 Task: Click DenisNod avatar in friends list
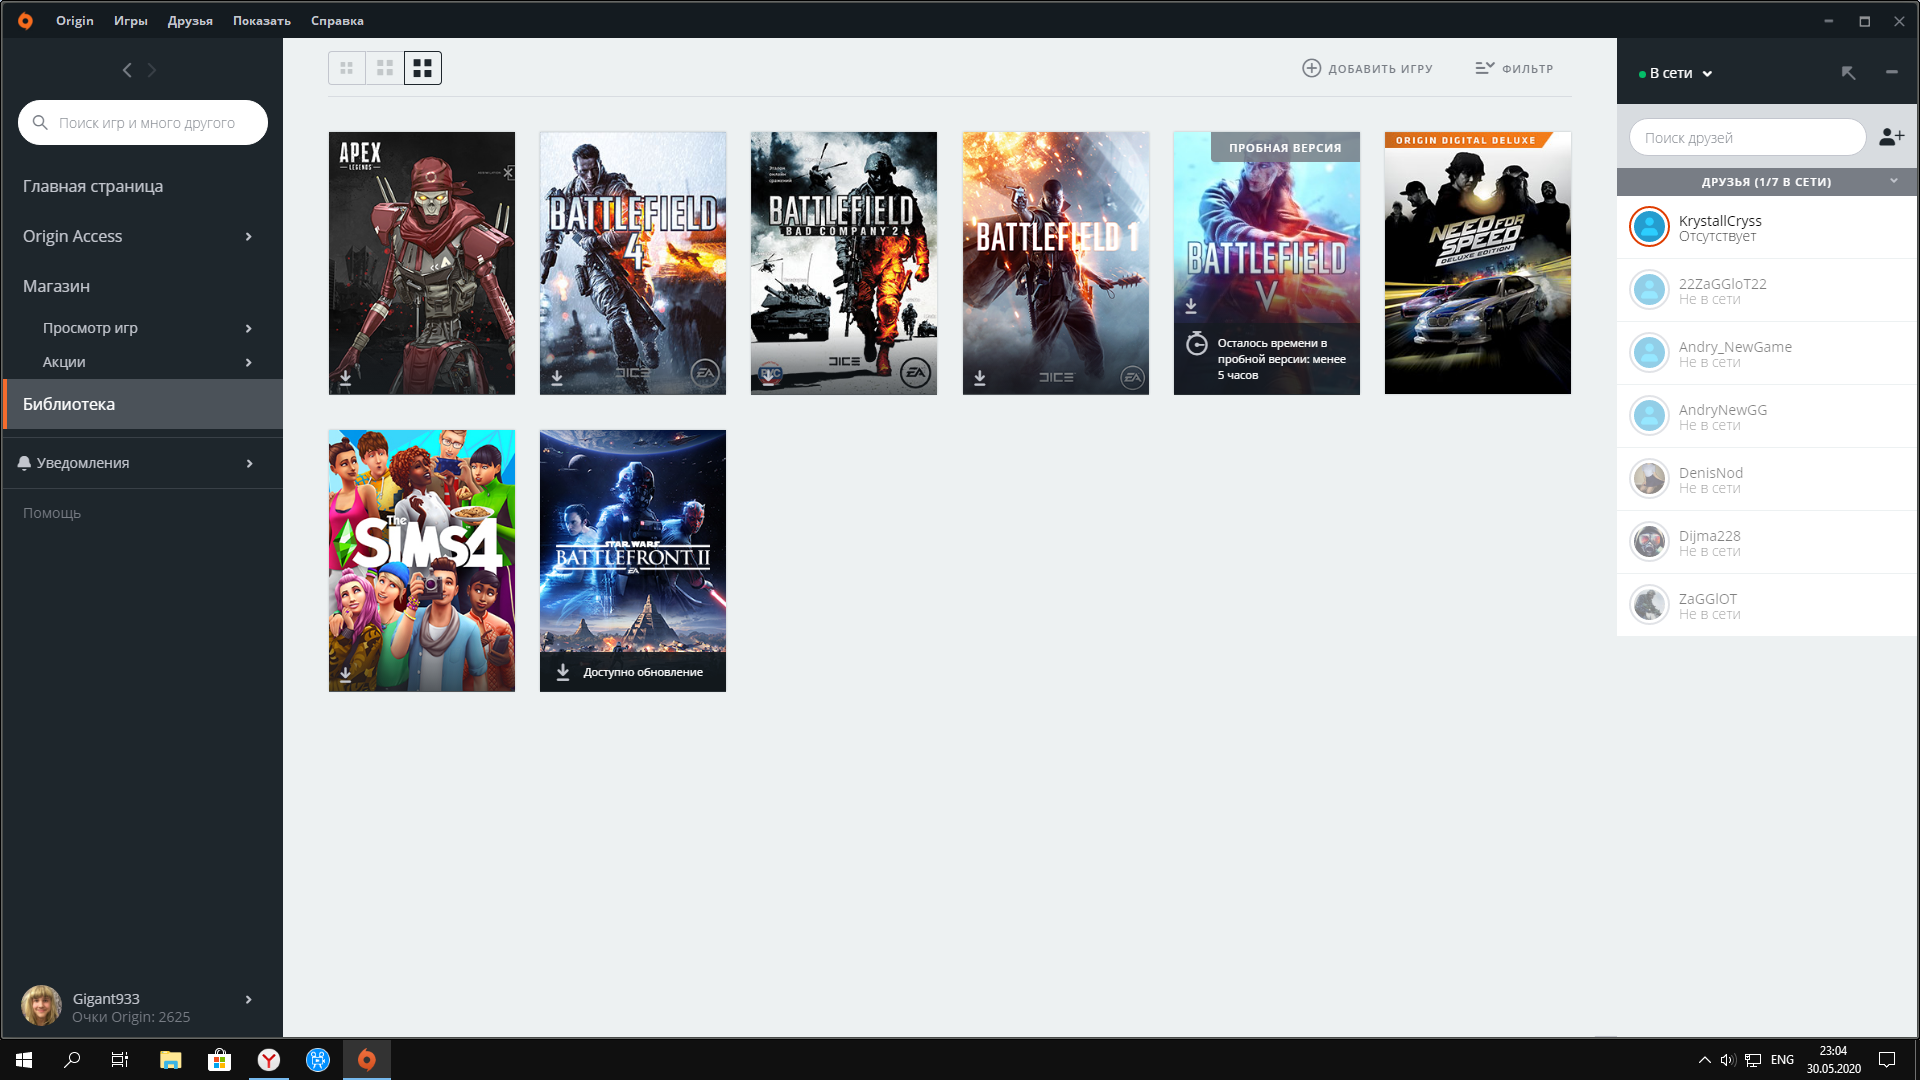coord(1649,479)
